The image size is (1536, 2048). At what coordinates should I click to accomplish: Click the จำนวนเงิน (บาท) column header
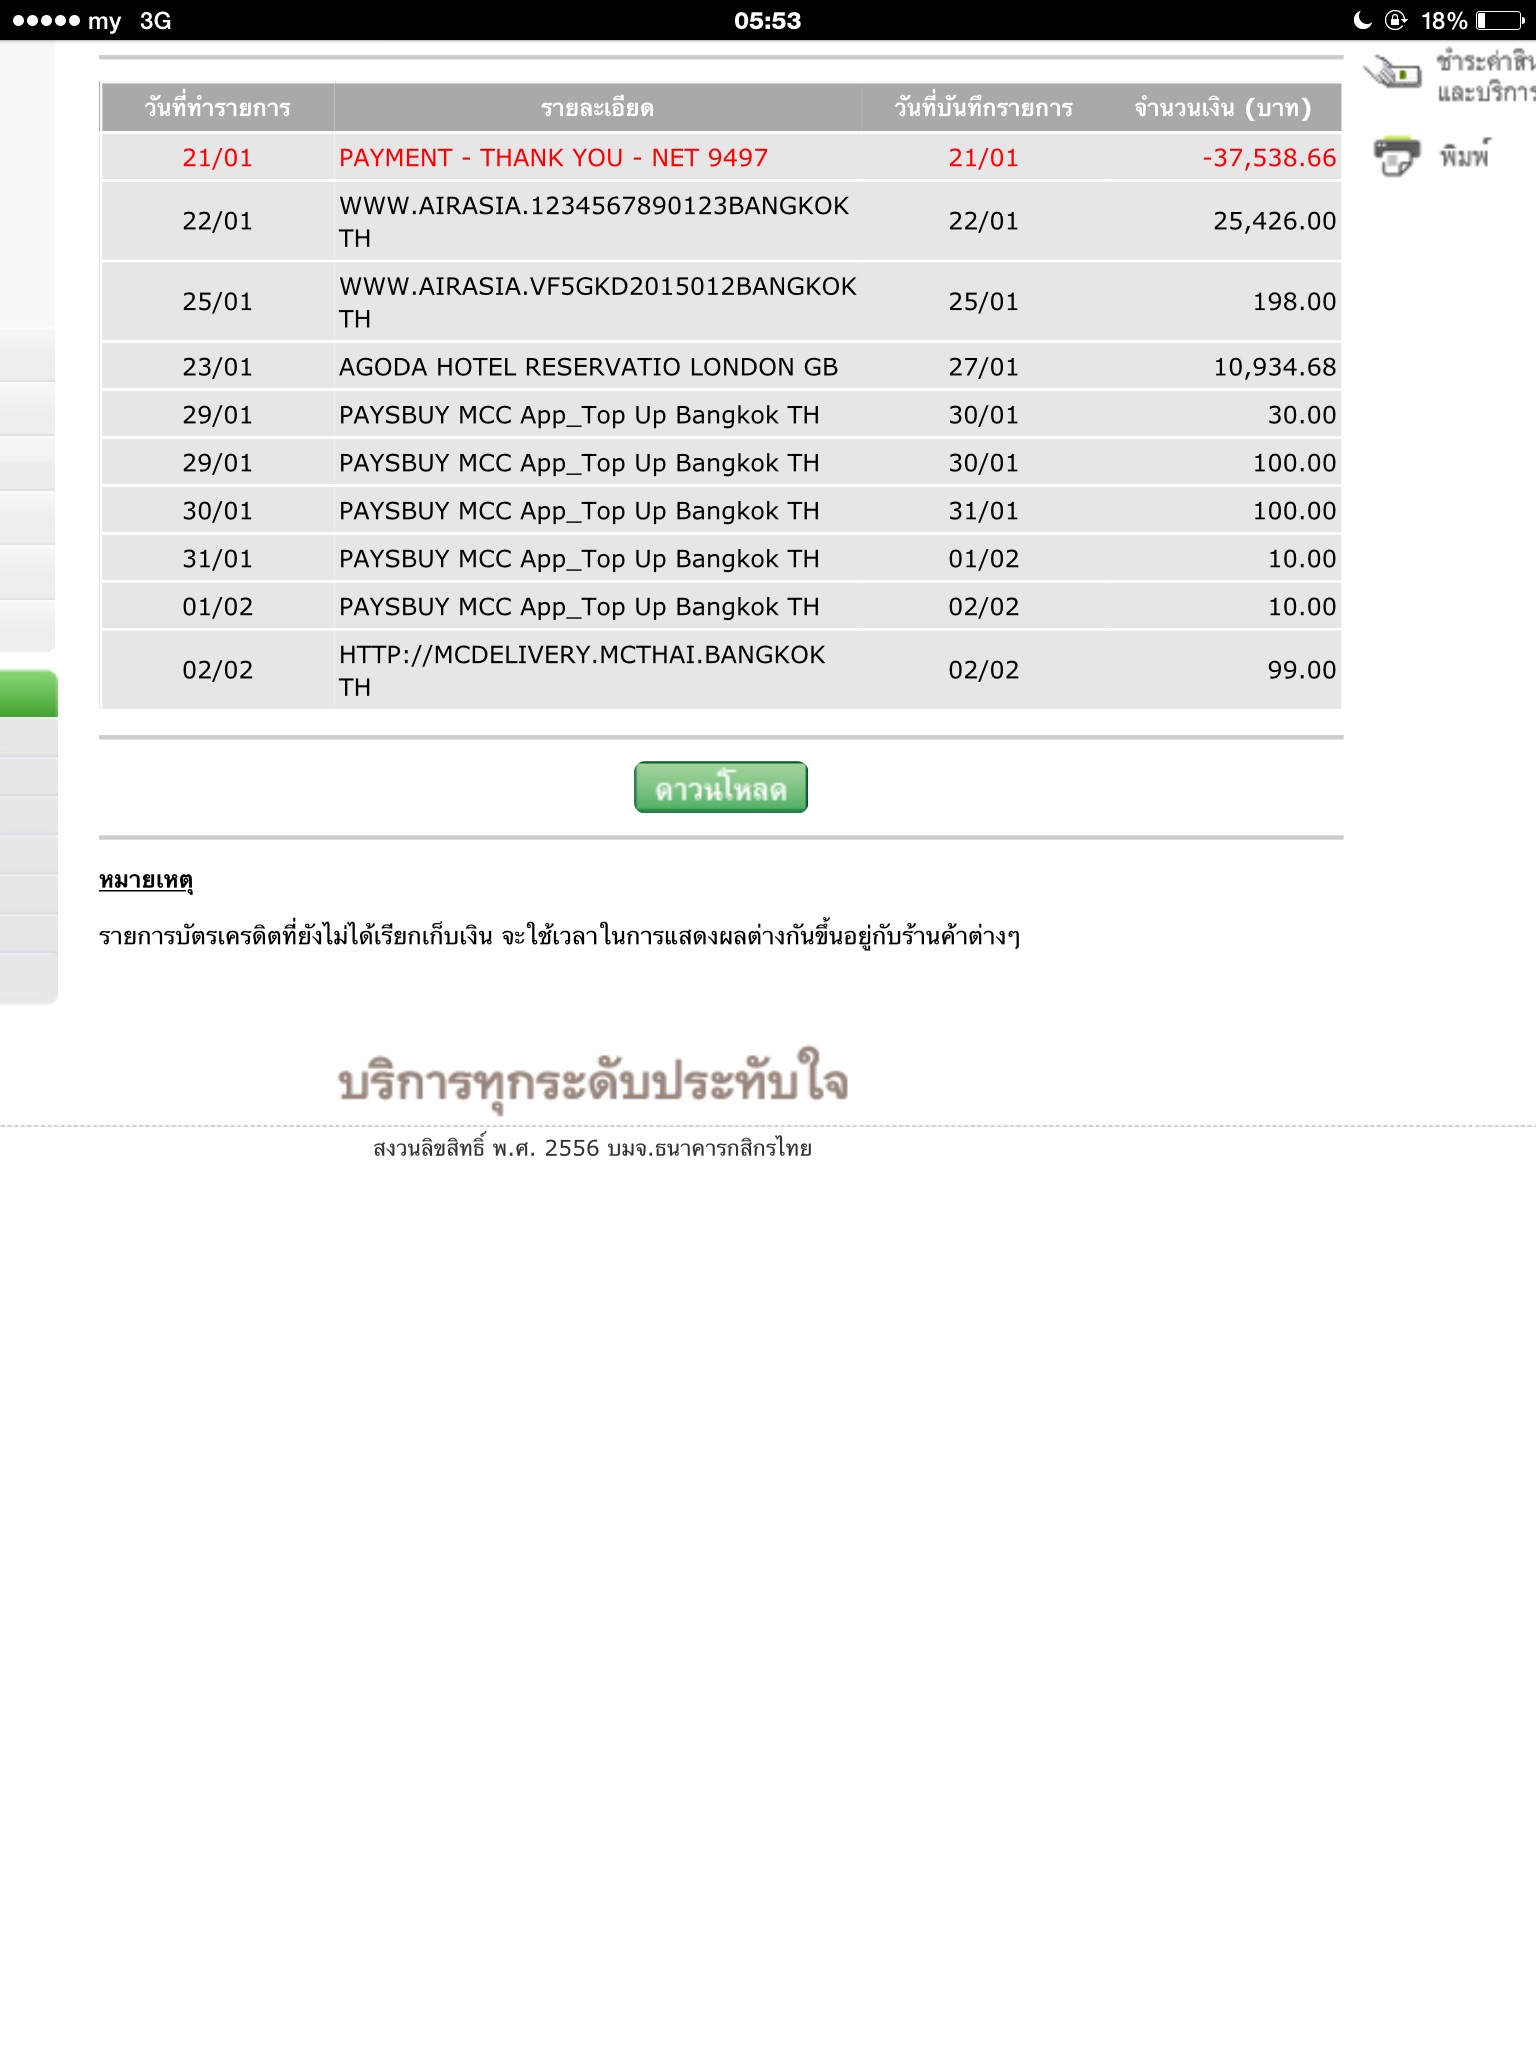[1222, 107]
